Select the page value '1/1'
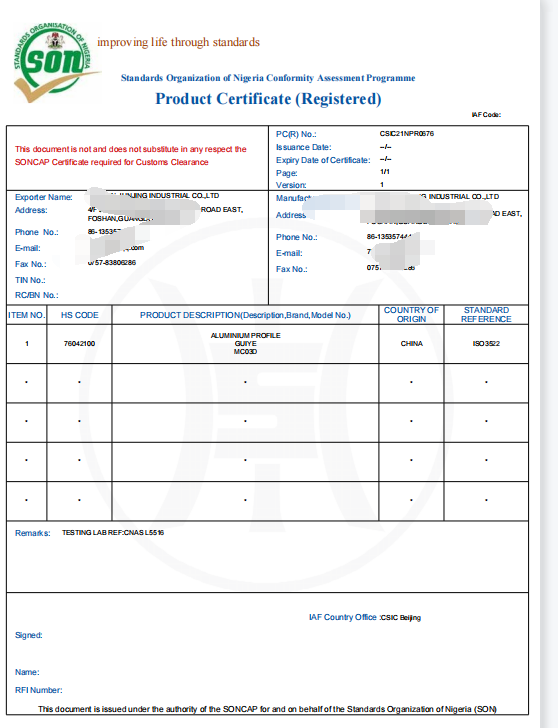Image resolution: width=558 pixels, height=728 pixels. tap(384, 172)
